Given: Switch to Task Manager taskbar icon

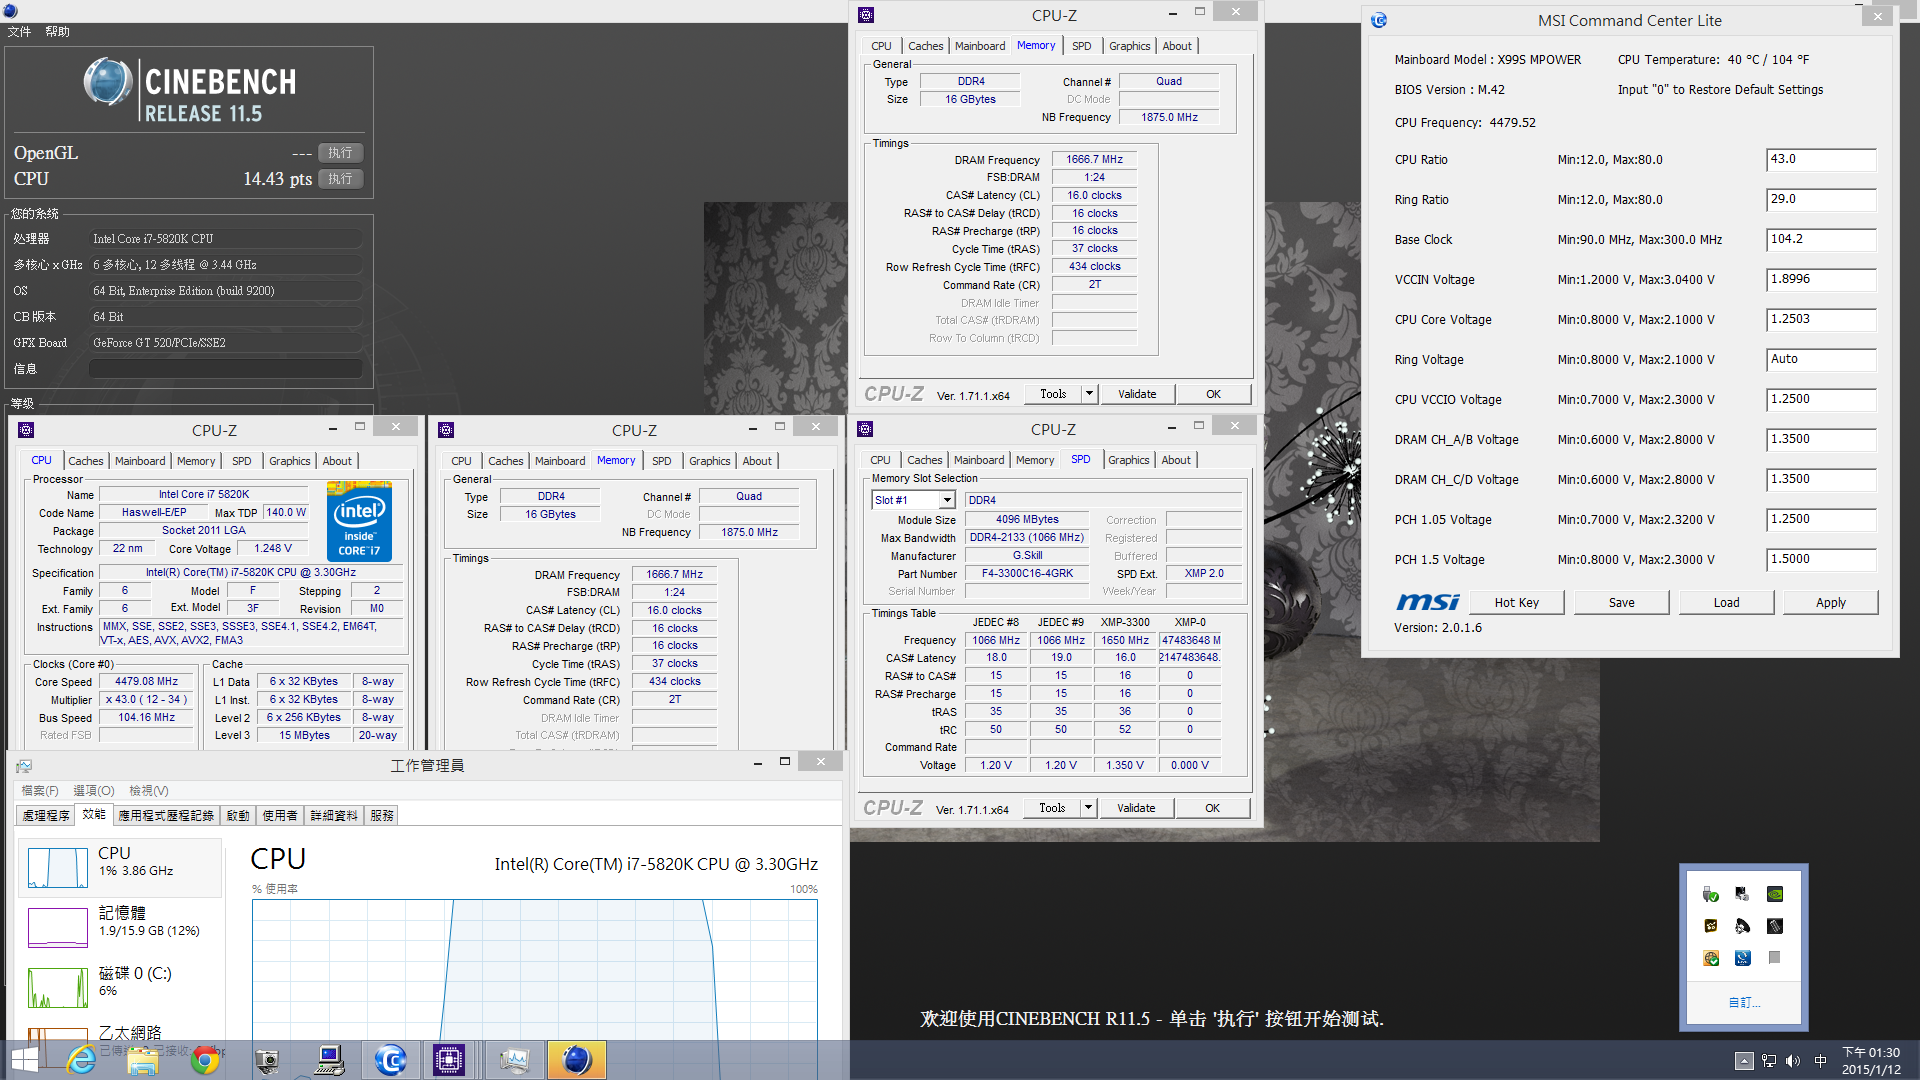Looking at the screenshot, I should click(514, 1060).
